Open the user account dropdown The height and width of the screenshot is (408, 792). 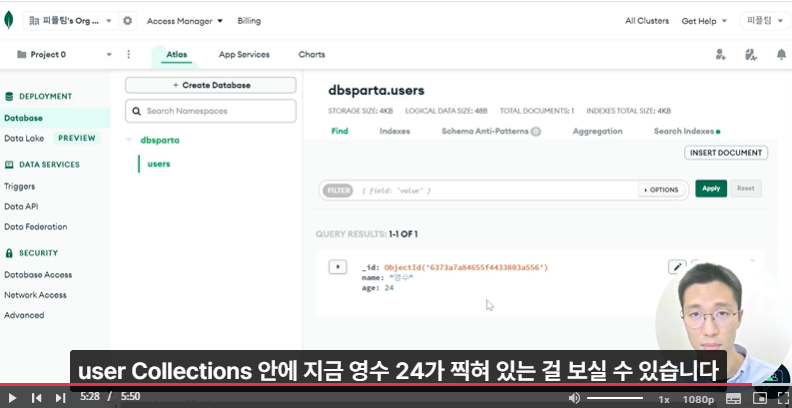tap(764, 21)
